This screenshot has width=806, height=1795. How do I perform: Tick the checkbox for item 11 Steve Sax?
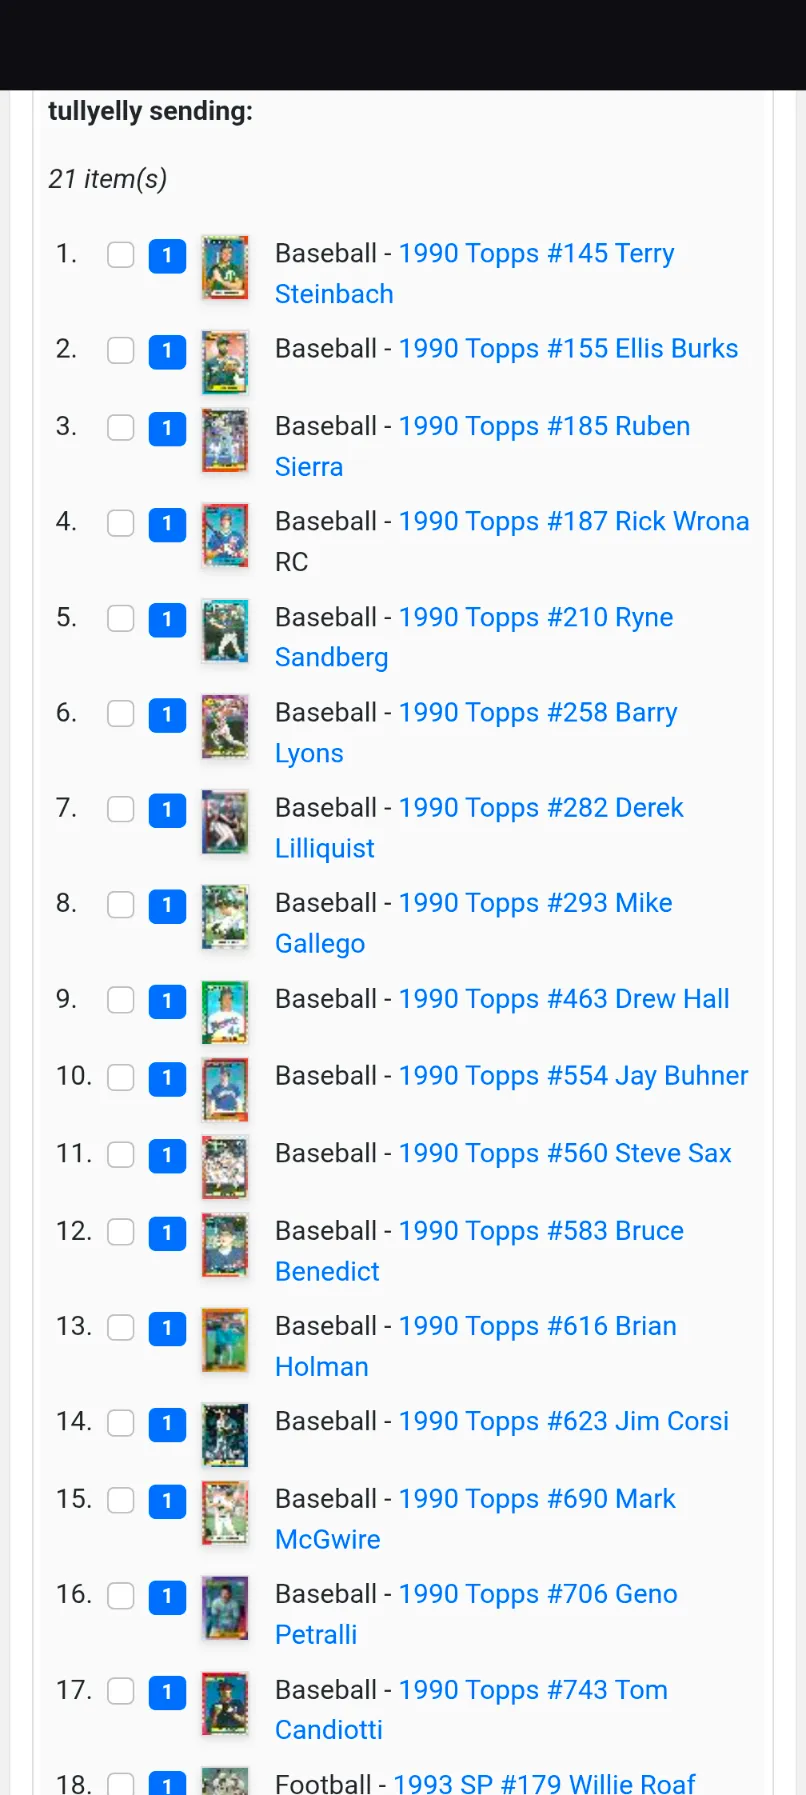click(121, 1155)
